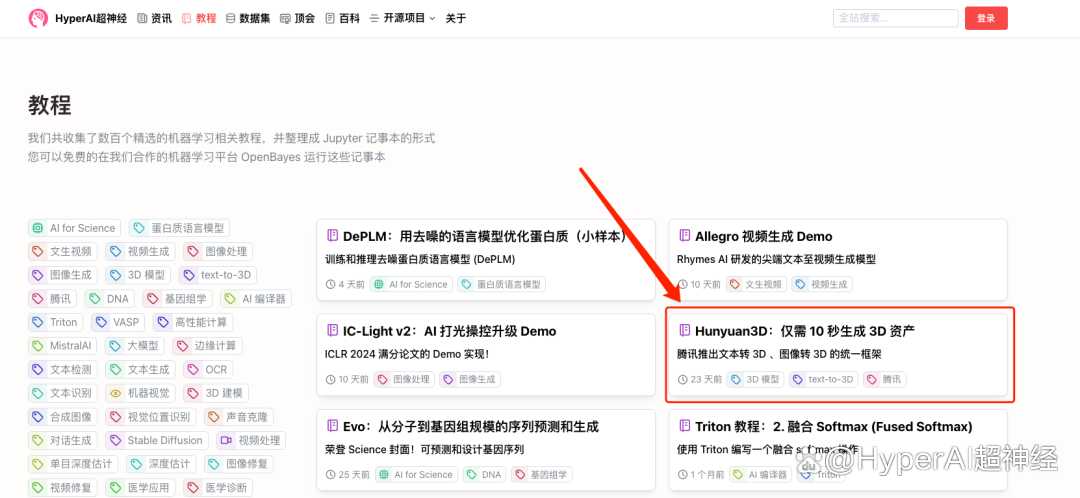
Task: Select the 声音克隆 tag
Action: (239, 416)
